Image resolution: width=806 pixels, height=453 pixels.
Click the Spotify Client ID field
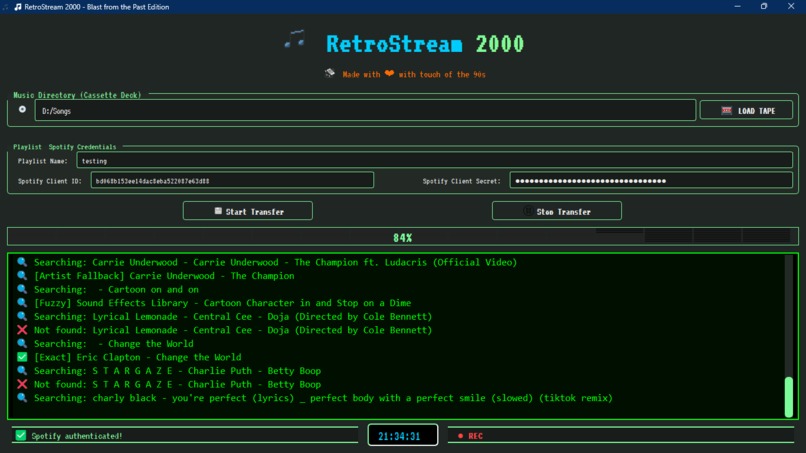232,180
